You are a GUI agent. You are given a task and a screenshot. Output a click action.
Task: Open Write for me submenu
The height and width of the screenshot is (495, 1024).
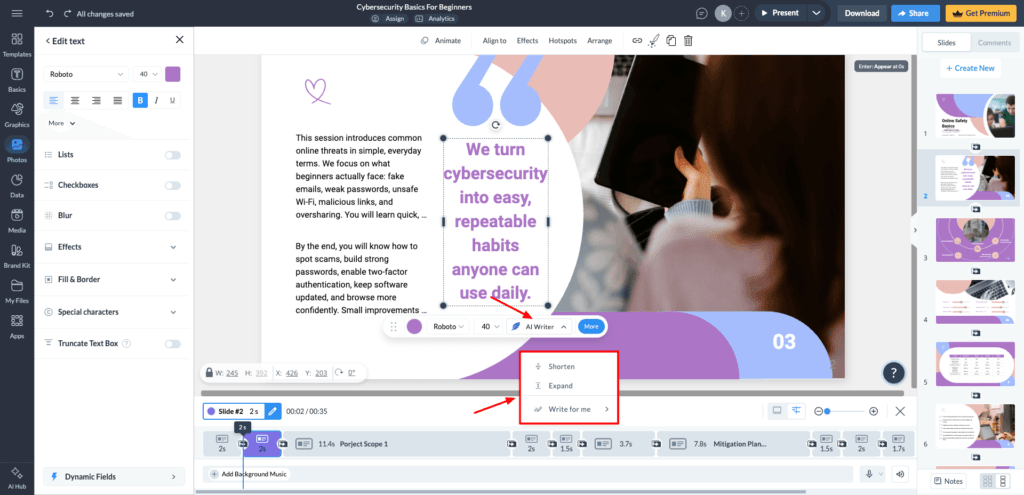point(569,409)
